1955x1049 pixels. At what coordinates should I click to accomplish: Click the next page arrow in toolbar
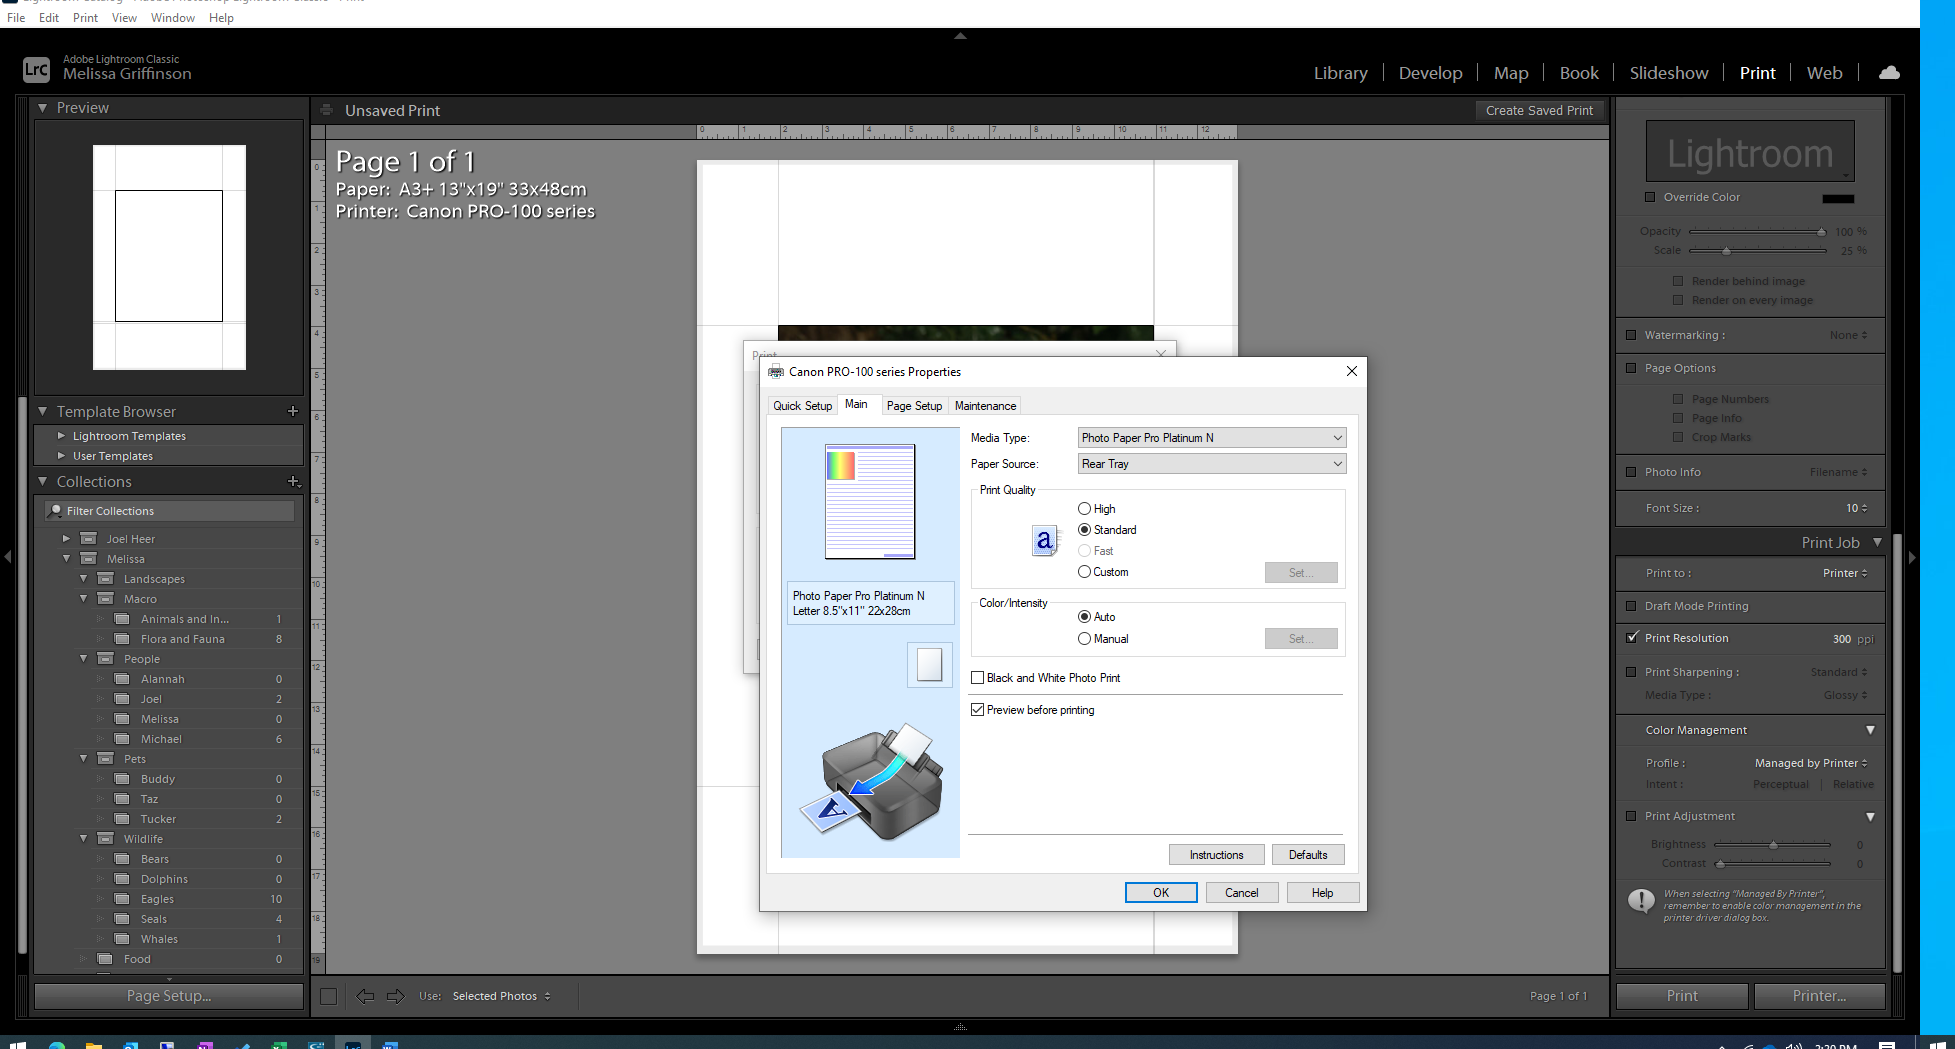pos(396,996)
